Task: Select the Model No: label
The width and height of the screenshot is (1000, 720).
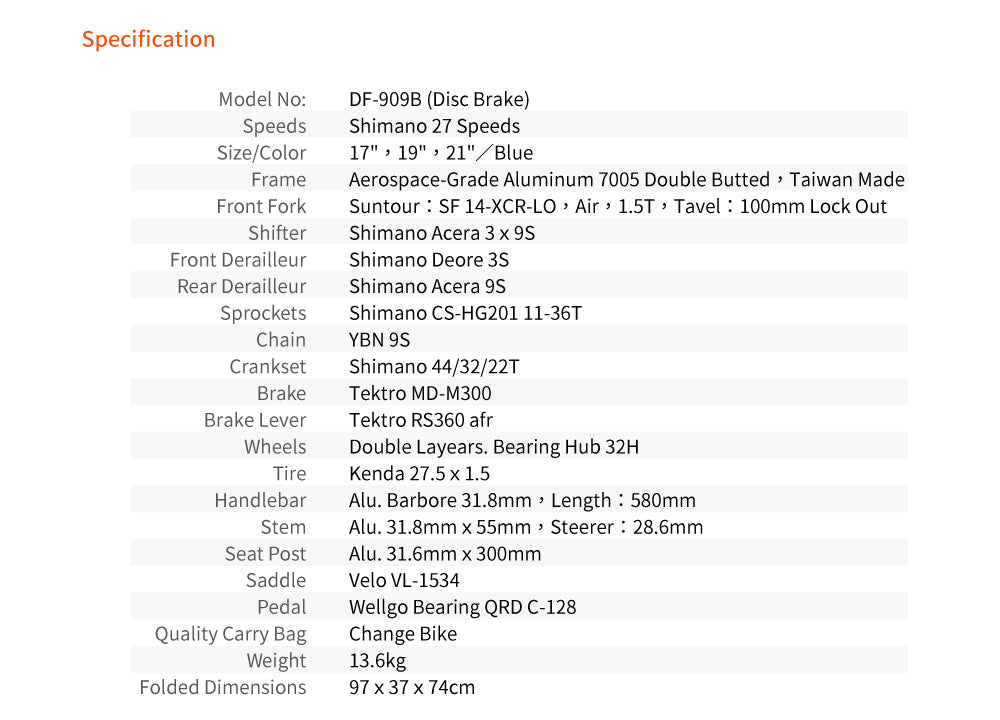Action: coord(262,99)
